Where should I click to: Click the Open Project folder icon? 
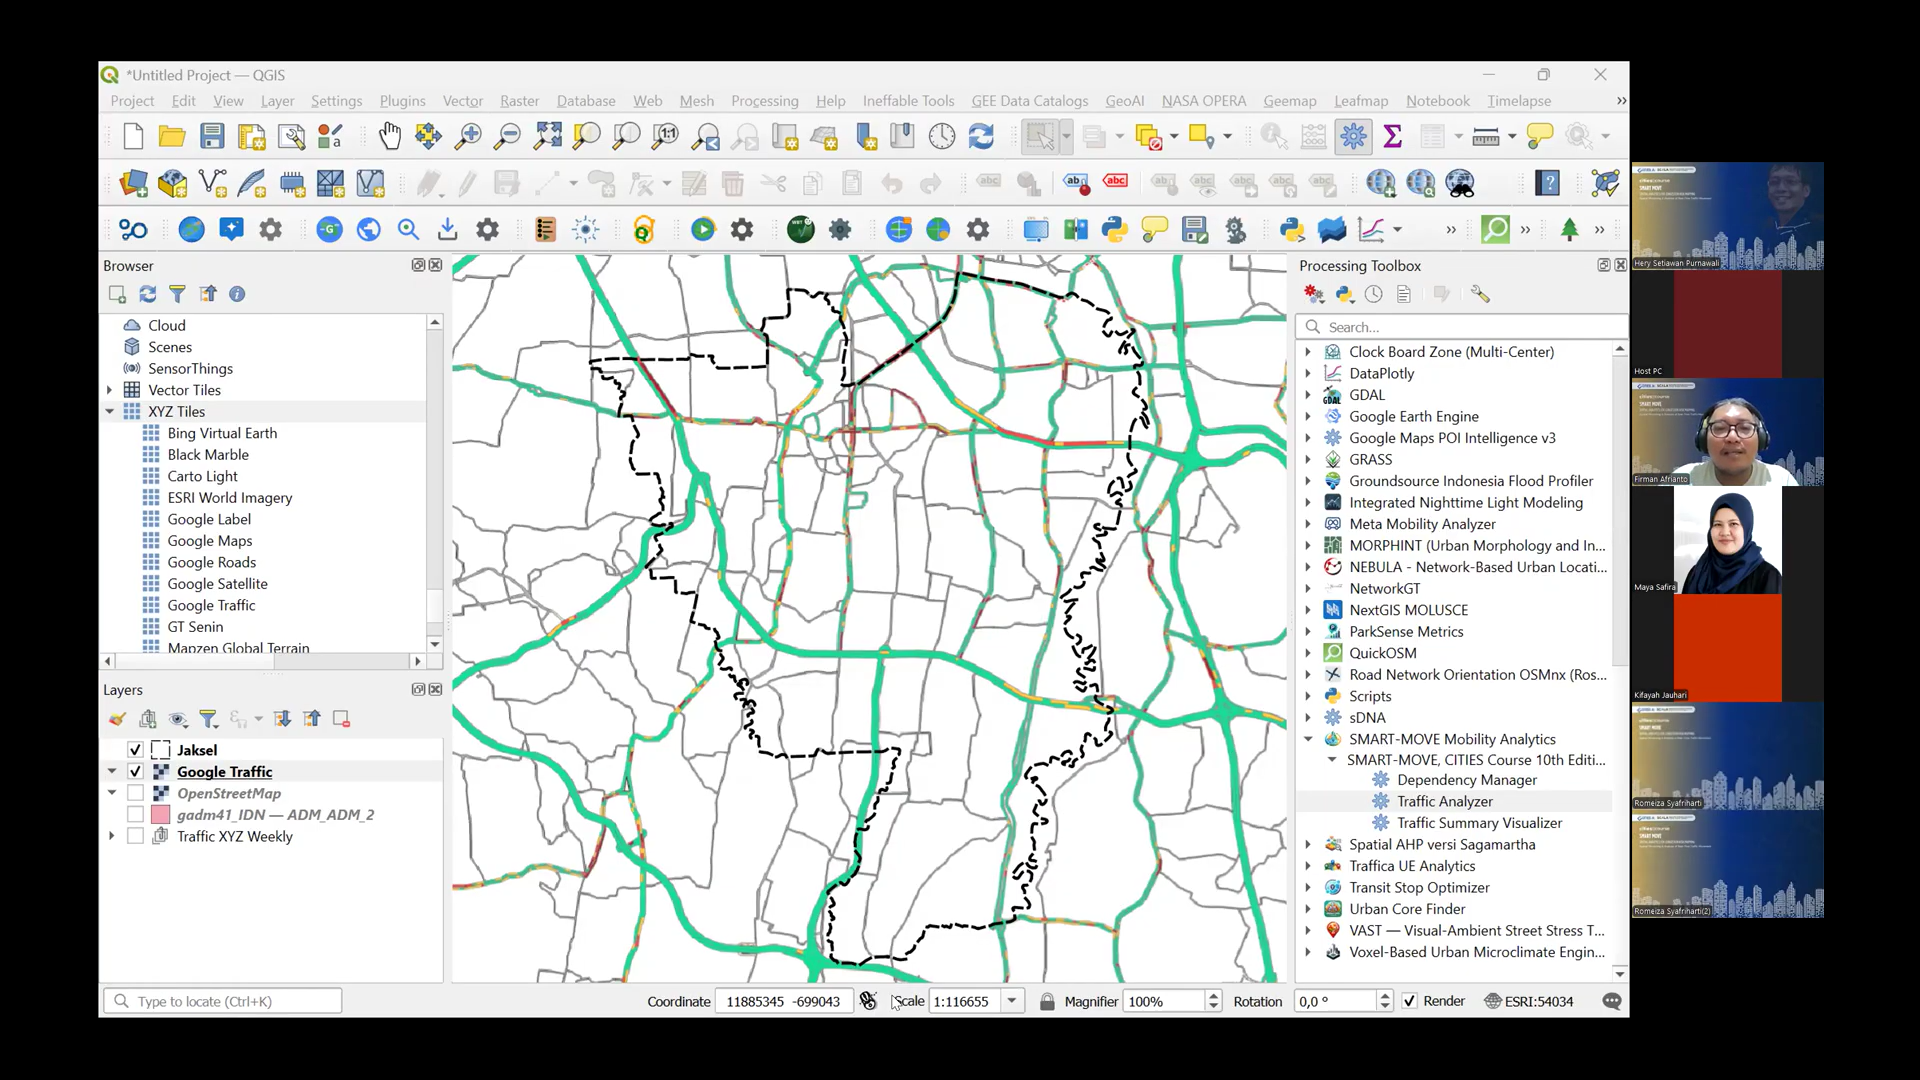pyautogui.click(x=172, y=136)
